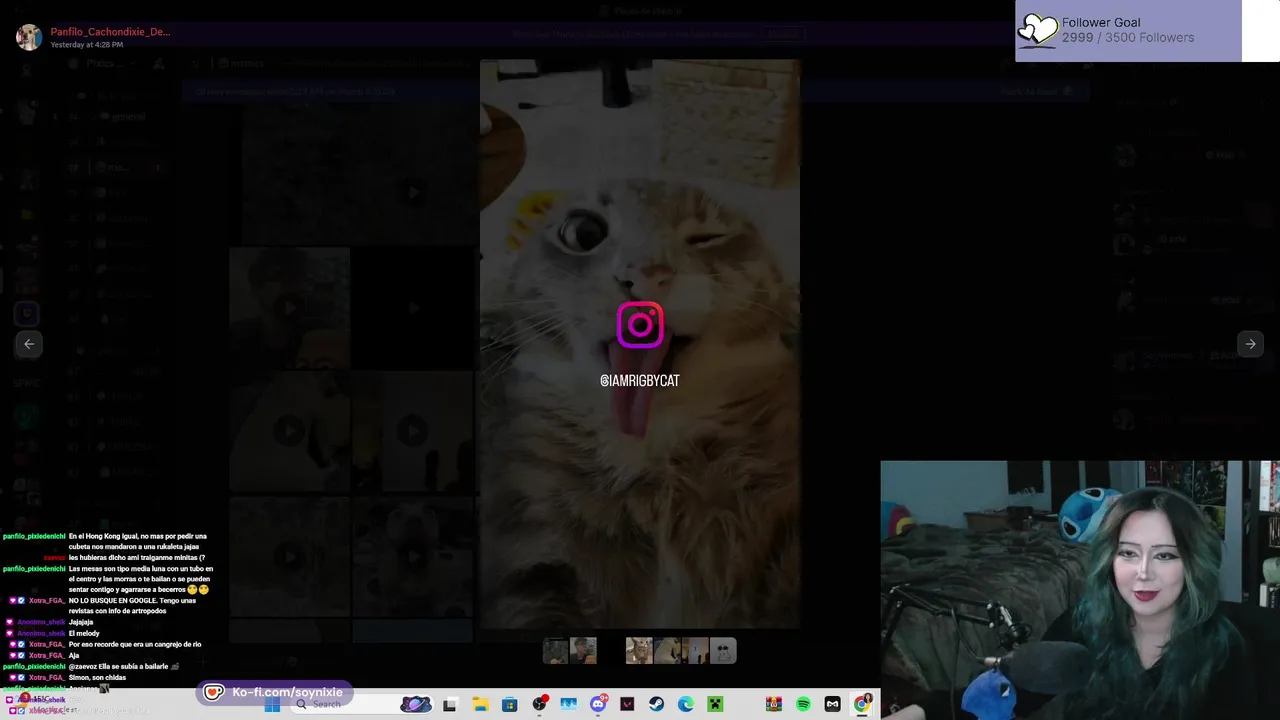
Task: Click chat message 'Simon, son chidas'
Action: [x=97, y=678]
